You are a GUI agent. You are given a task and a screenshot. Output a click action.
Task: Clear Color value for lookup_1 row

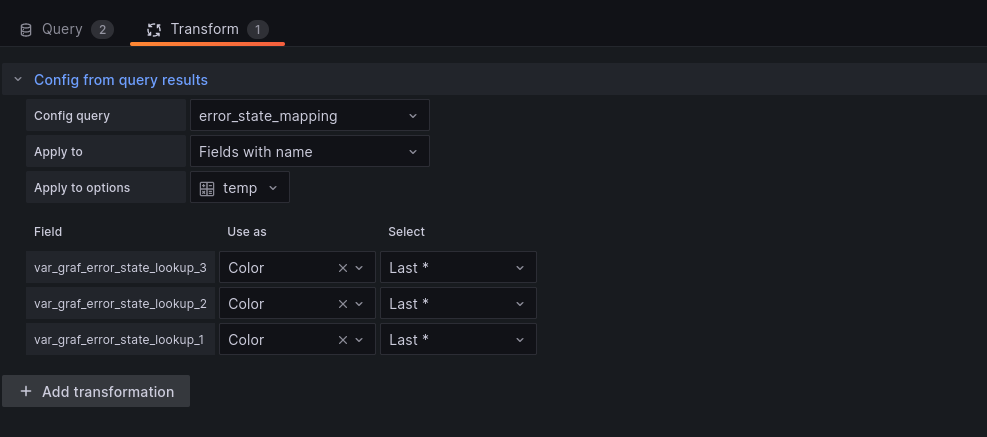343,340
